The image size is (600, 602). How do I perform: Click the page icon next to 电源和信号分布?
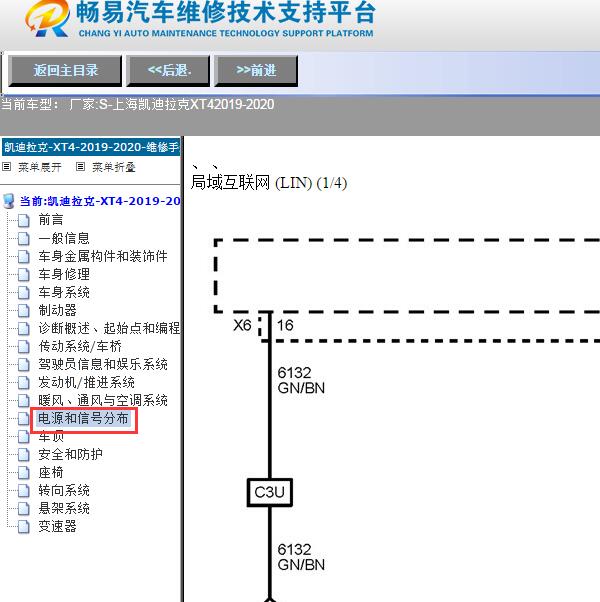tap(23, 419)
